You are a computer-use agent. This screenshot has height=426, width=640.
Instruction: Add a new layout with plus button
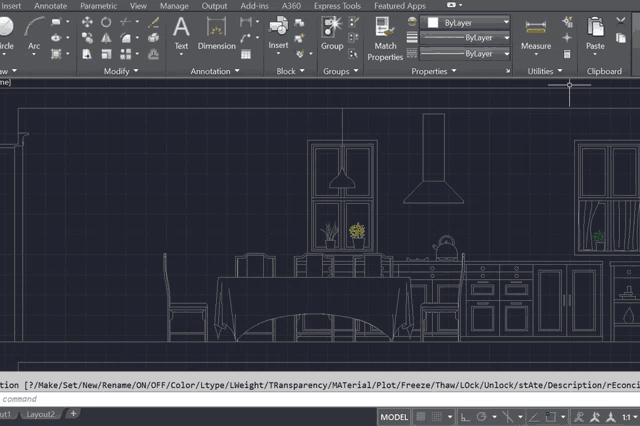73,414
